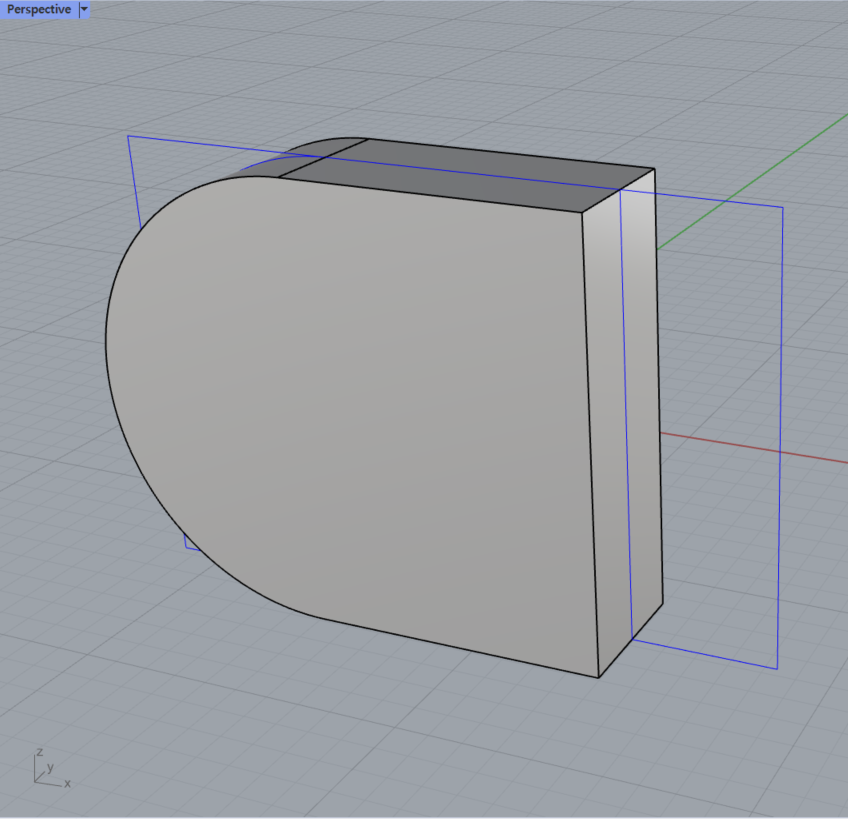Screen dimensions: 848x819
Task: Select the dark top face of the solid
Action: pyautogui.click(x=465, y=176)
